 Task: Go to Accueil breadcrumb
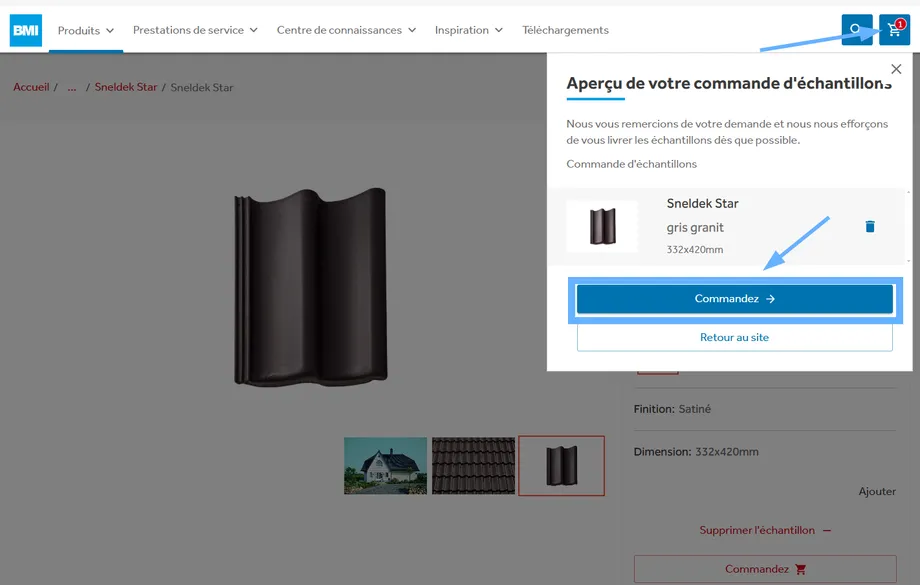pos(31,87)
